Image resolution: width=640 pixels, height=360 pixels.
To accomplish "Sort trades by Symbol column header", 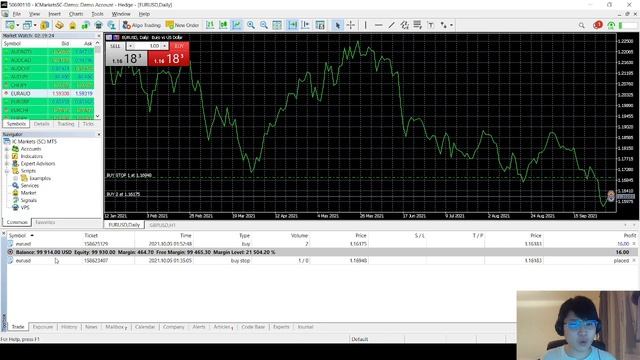I will pyautogui.click(x=18, y=236).
